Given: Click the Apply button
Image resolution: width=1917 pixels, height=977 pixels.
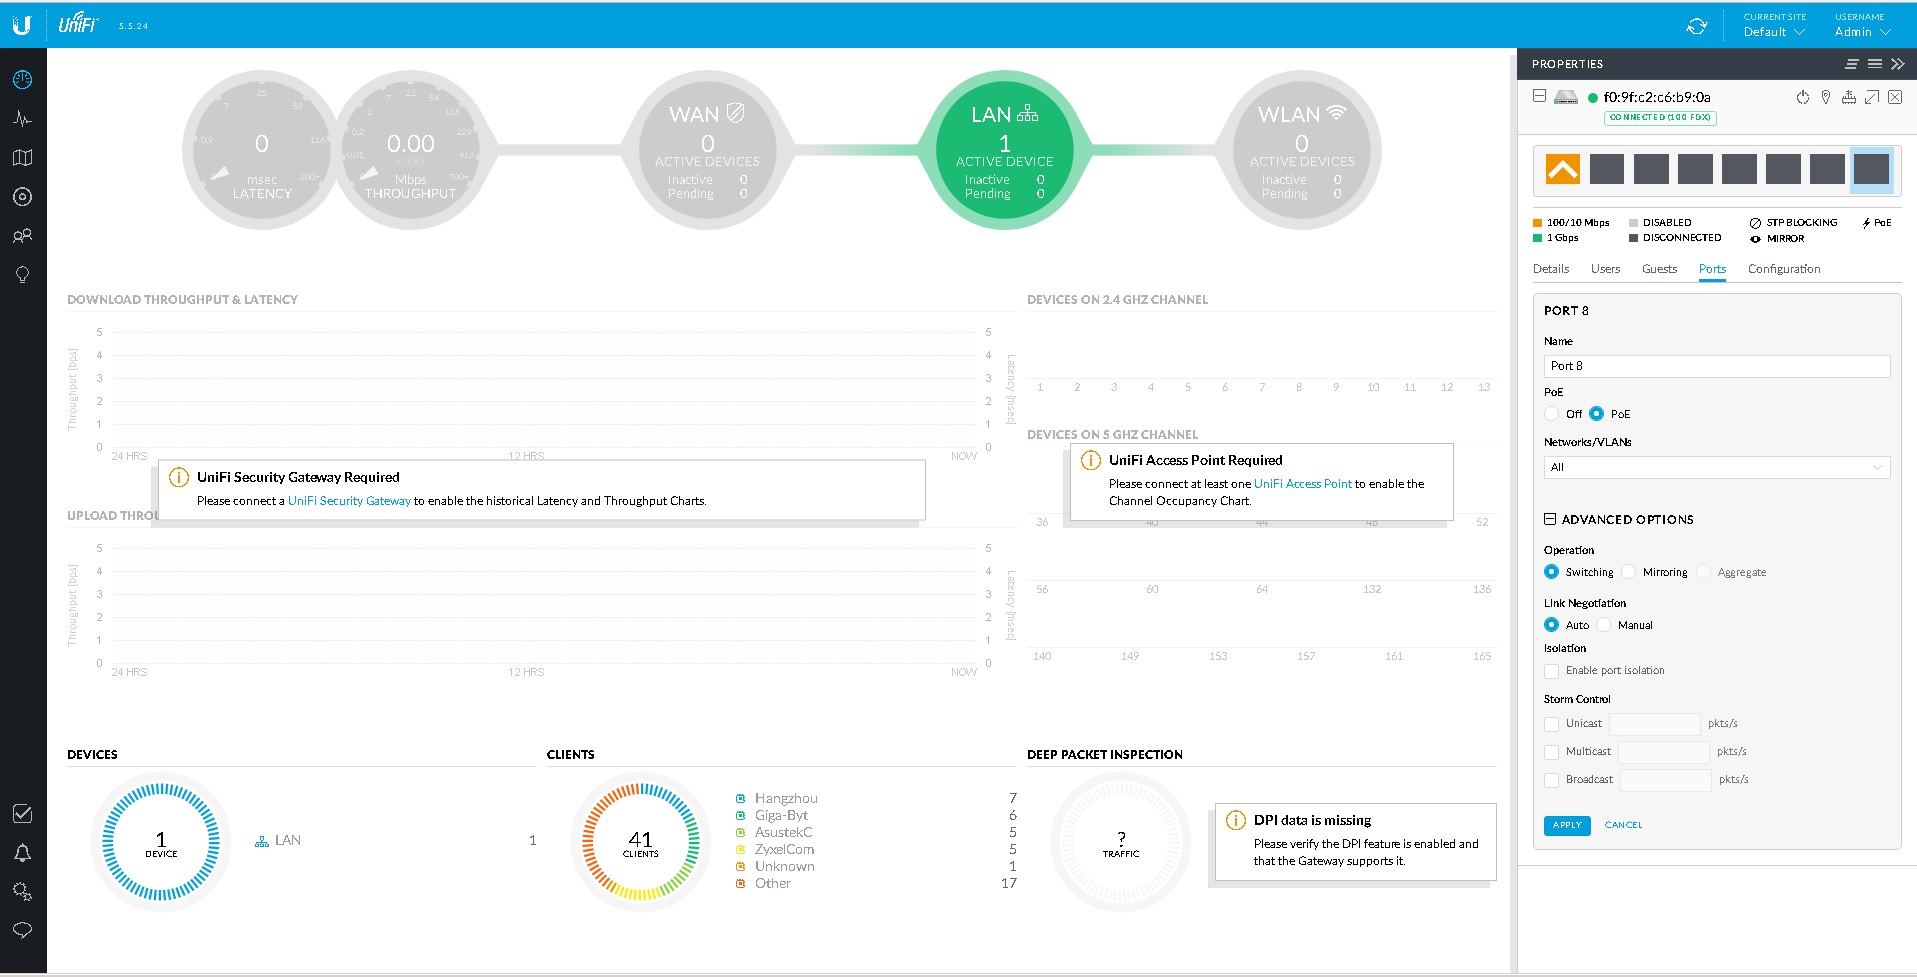Looking at the screenshot, I should coord(1567,825).
